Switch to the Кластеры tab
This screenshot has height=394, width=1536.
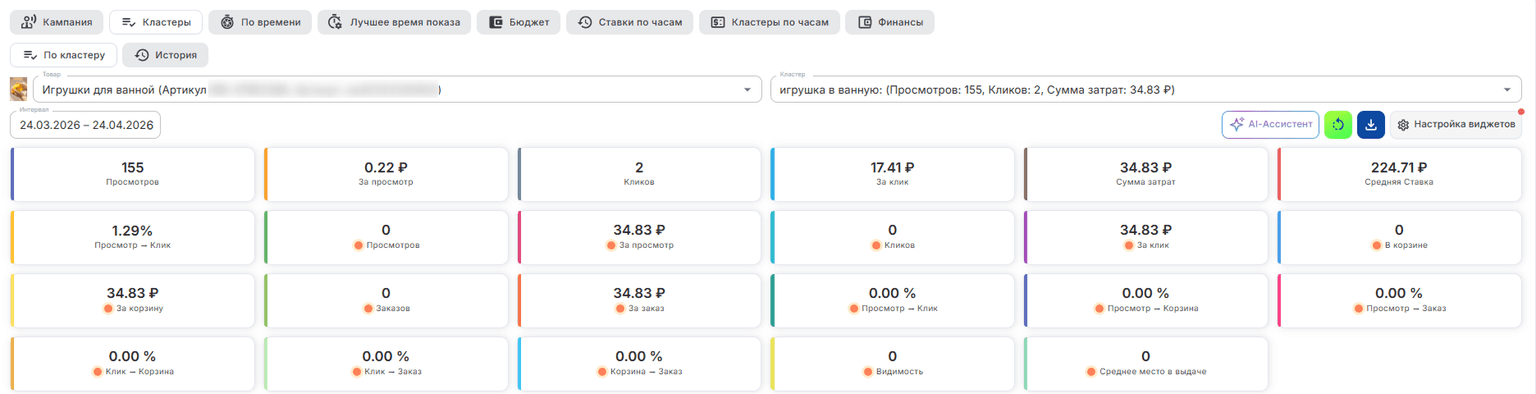tap(156, 22)
